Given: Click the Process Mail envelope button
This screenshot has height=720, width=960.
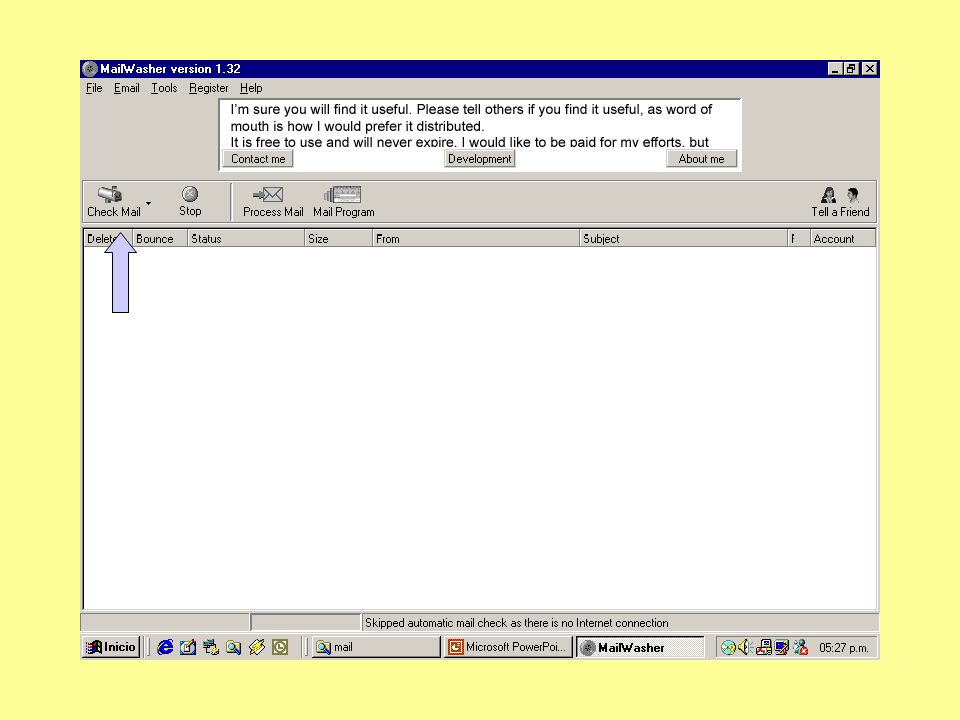Looking at the screenshot, I should [x=273, y=201].
